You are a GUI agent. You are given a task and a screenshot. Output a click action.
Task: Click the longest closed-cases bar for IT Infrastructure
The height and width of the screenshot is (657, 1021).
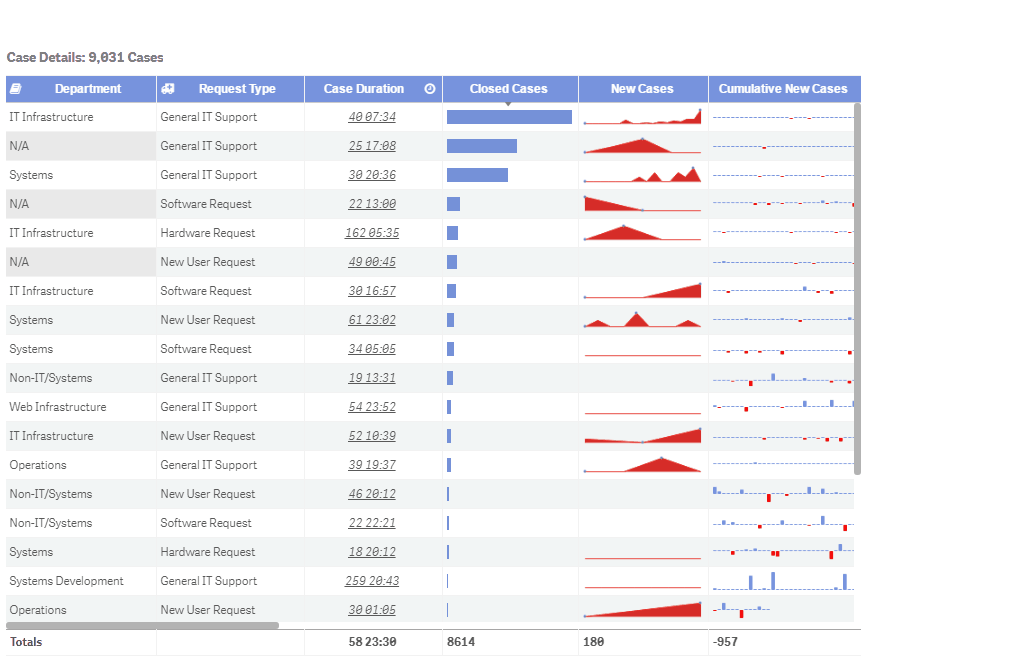pos(509,117)
